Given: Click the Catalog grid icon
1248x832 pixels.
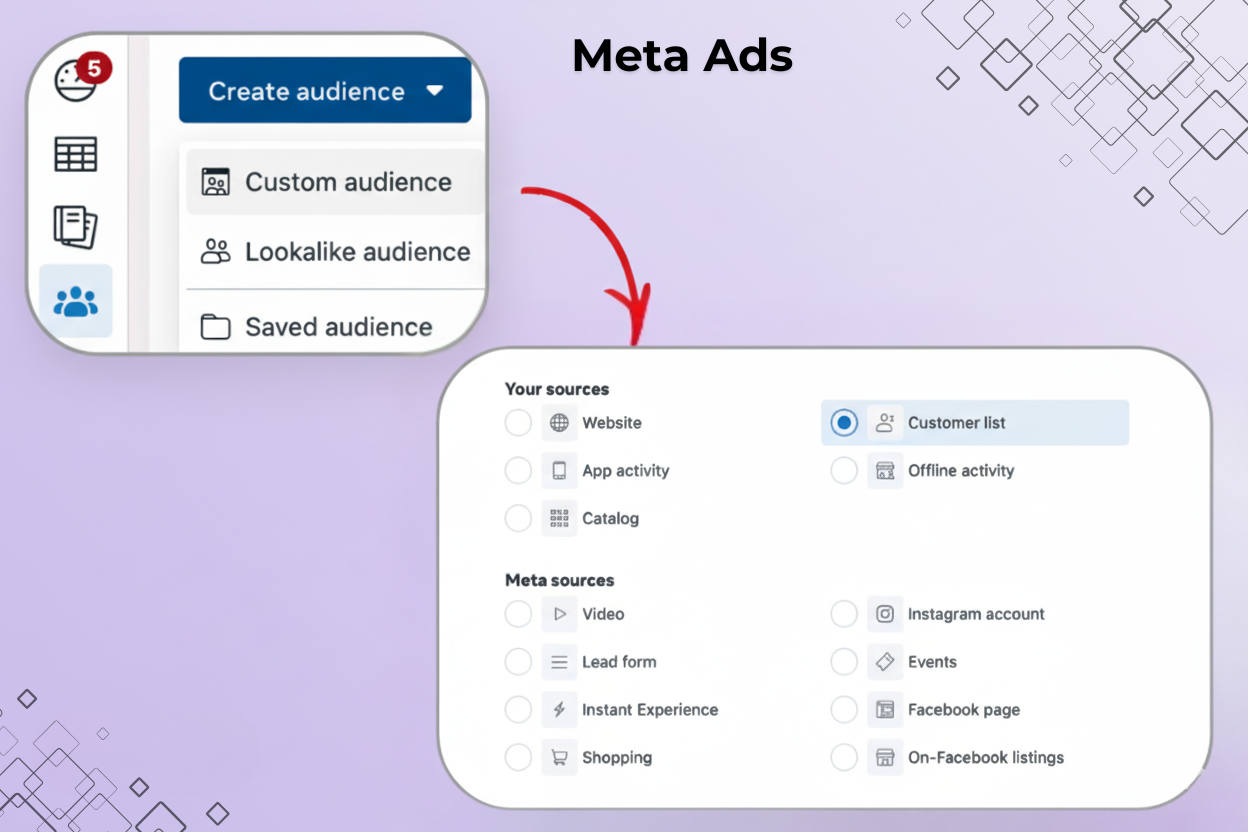Looking at the screenshot, I should pos(559,519).
